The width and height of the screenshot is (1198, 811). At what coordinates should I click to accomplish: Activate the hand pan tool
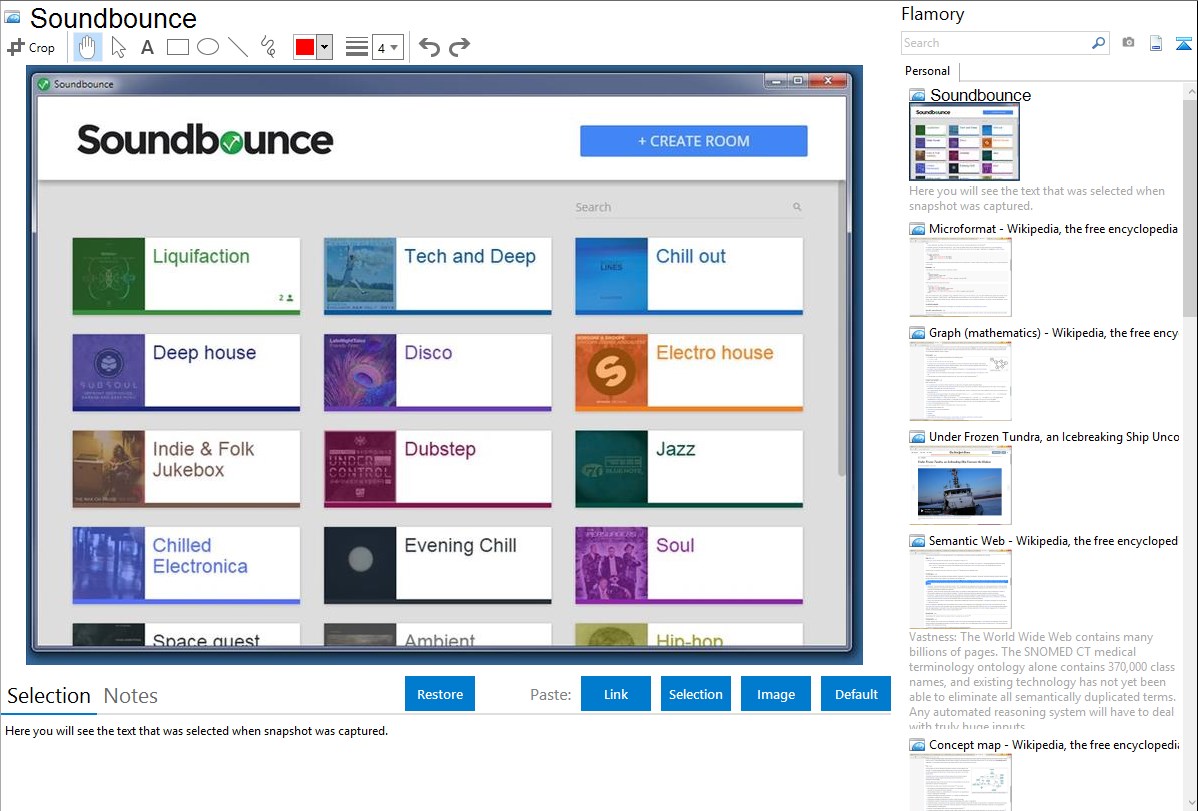pos(88,46)
